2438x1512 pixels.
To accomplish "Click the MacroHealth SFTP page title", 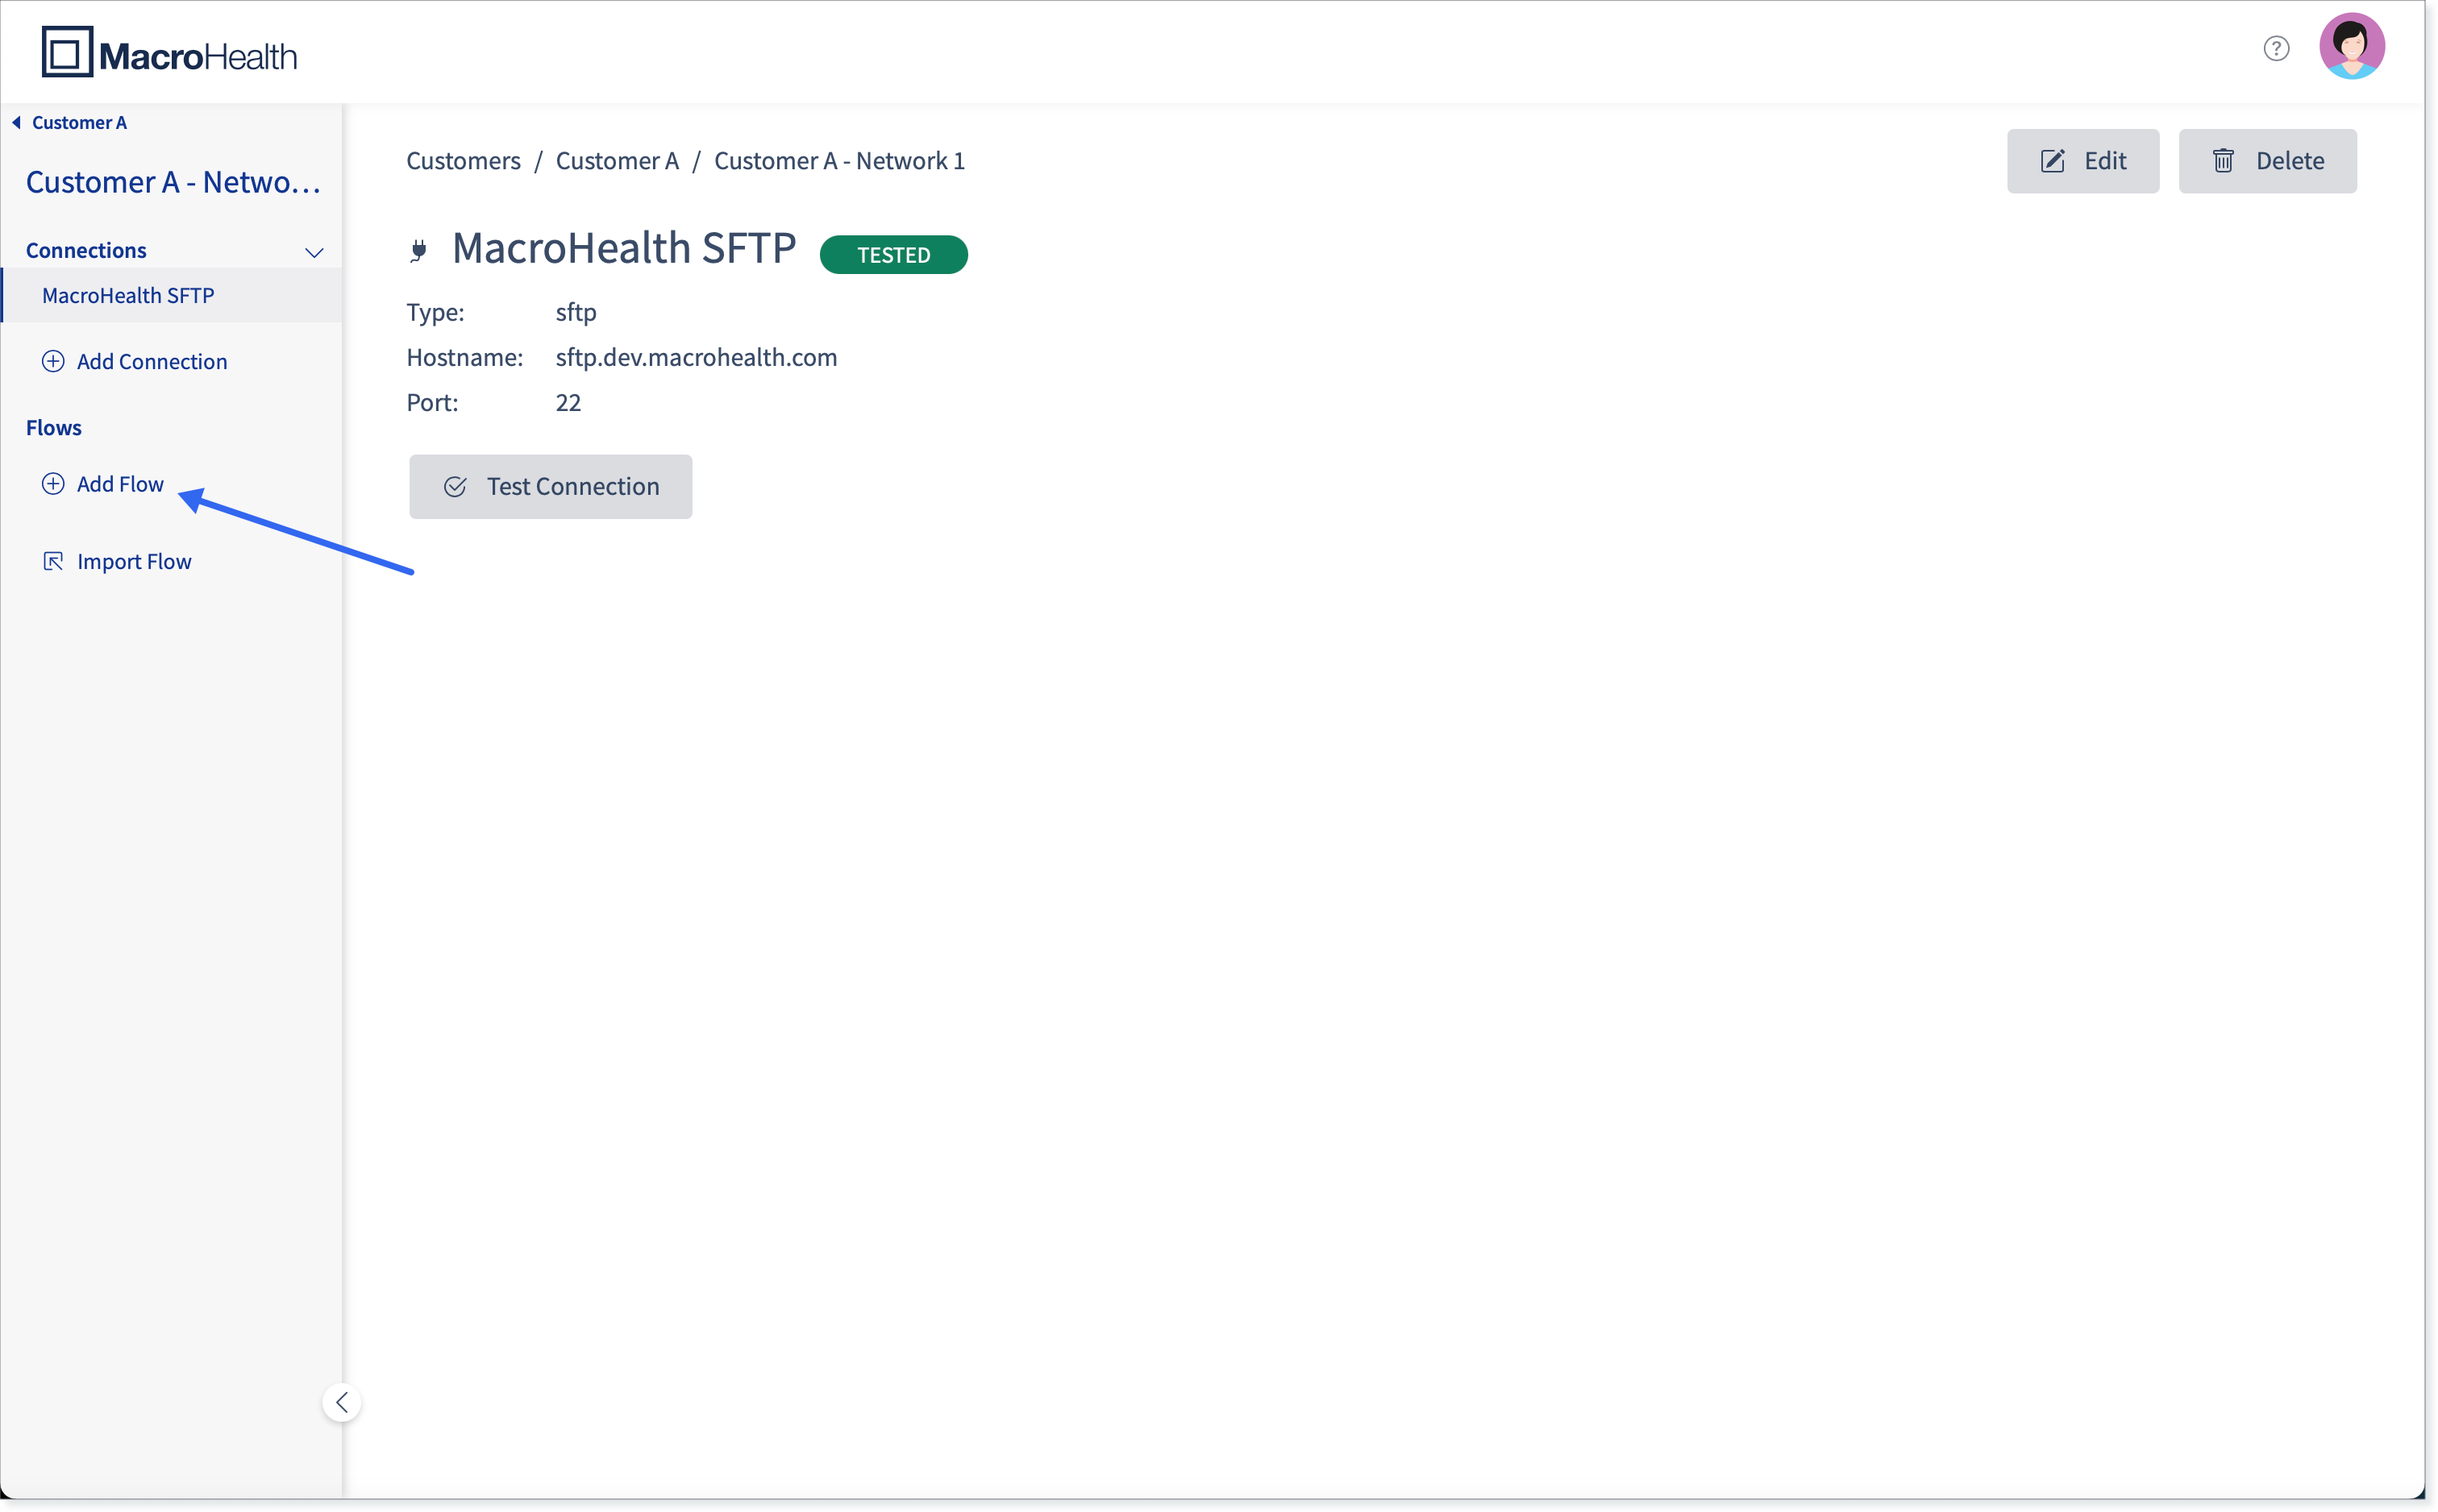I will tap(624, 248).
